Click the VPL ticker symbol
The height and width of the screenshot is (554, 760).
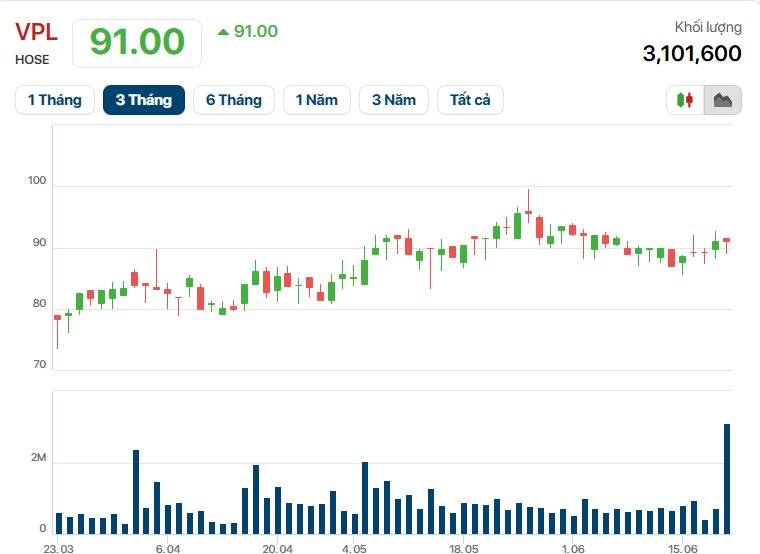(x=36, y=32)
